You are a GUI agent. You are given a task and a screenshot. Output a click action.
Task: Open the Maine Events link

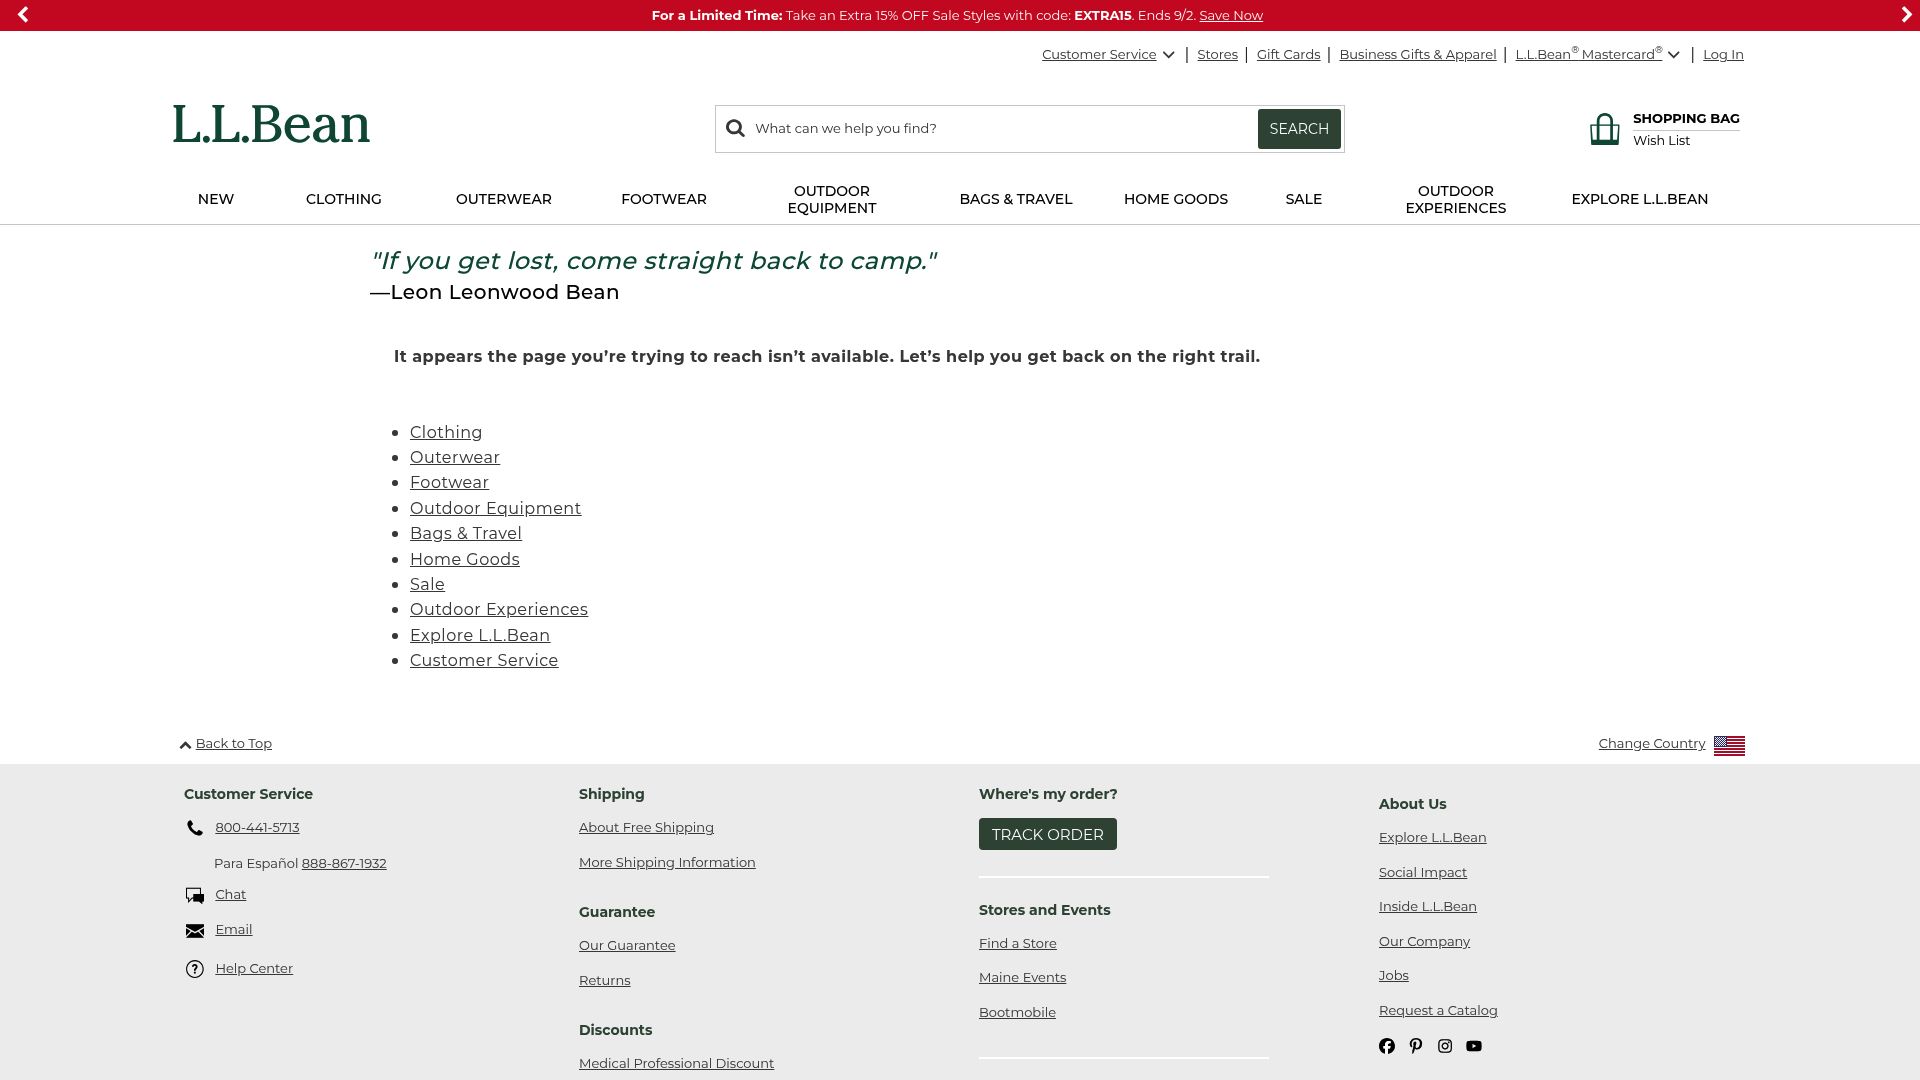(x=1022, y=978)
